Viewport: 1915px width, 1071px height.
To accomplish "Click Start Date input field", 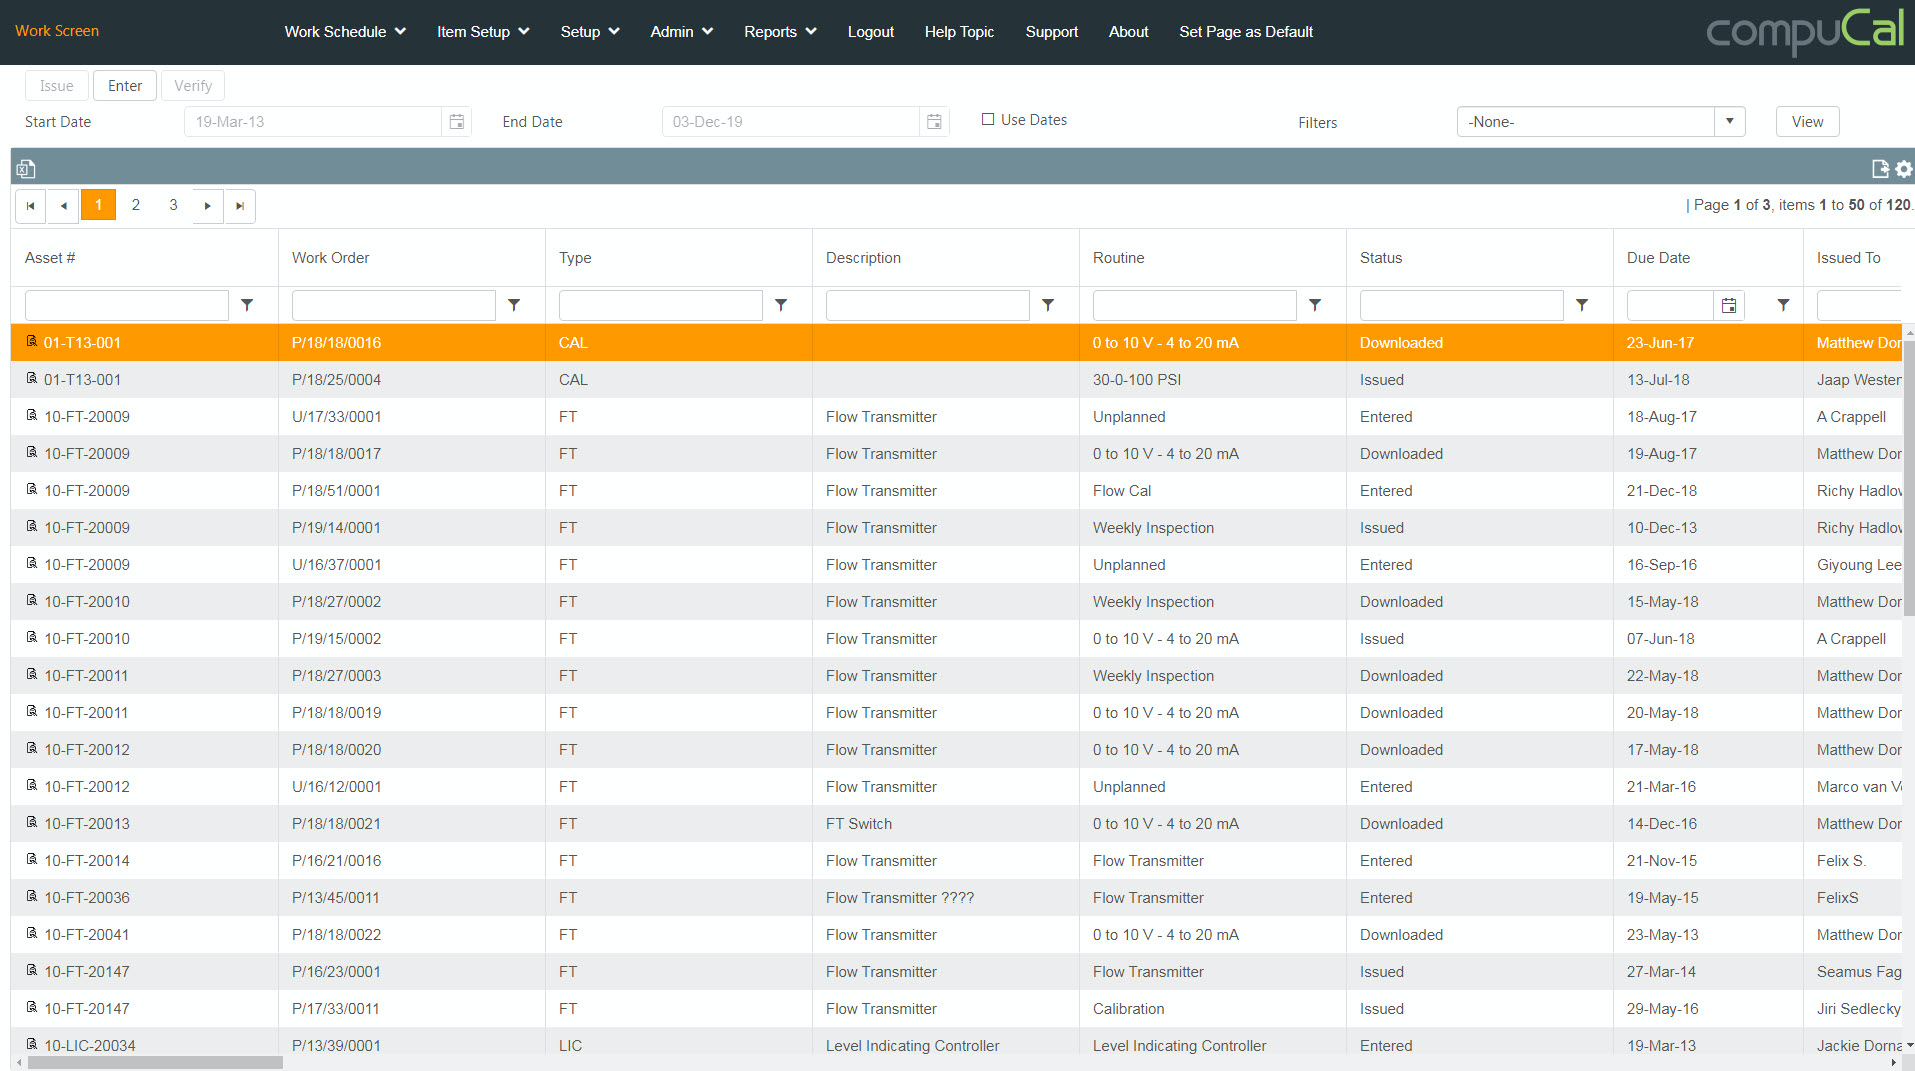I will point(313,122).
